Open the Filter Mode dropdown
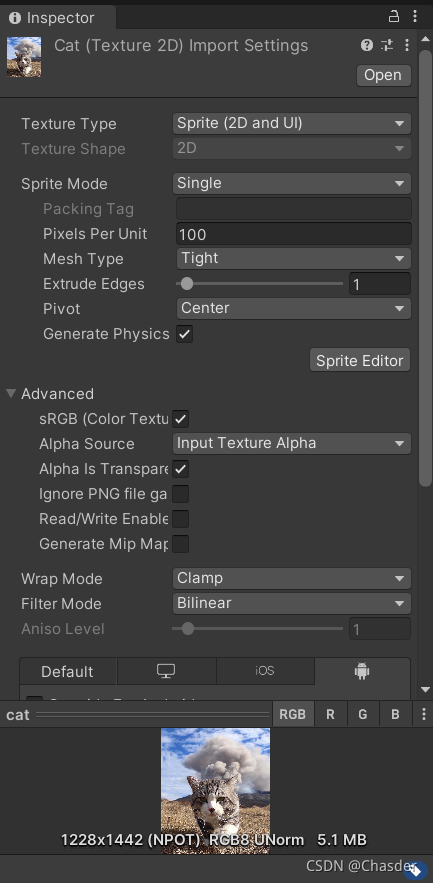Viewport: 433px width, 883px height. 292,603
